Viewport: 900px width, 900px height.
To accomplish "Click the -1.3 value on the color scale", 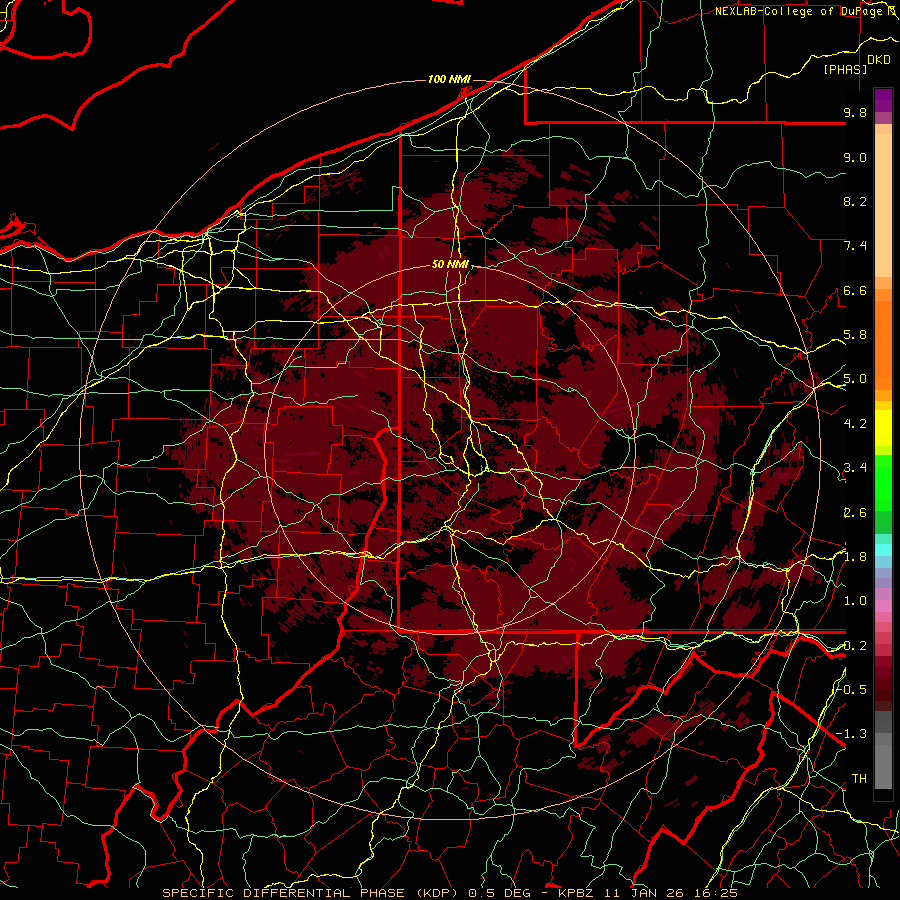I will point(852,734).
